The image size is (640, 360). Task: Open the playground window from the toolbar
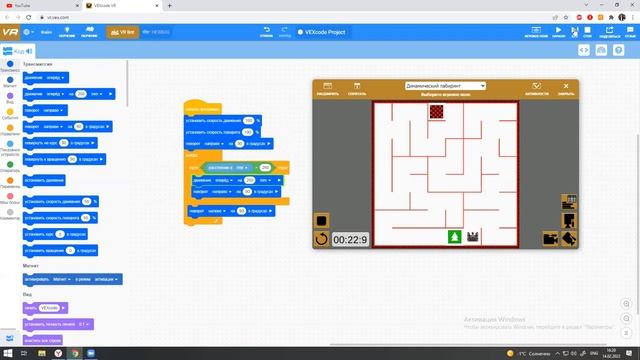click(x=536, y=32)
